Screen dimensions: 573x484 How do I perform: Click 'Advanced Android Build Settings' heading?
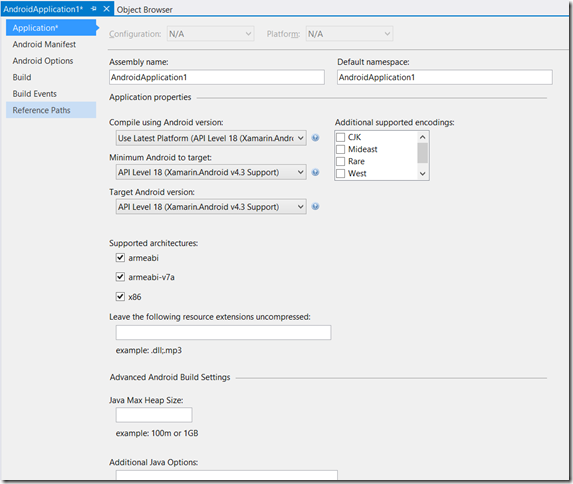click(x=170, y=377)
